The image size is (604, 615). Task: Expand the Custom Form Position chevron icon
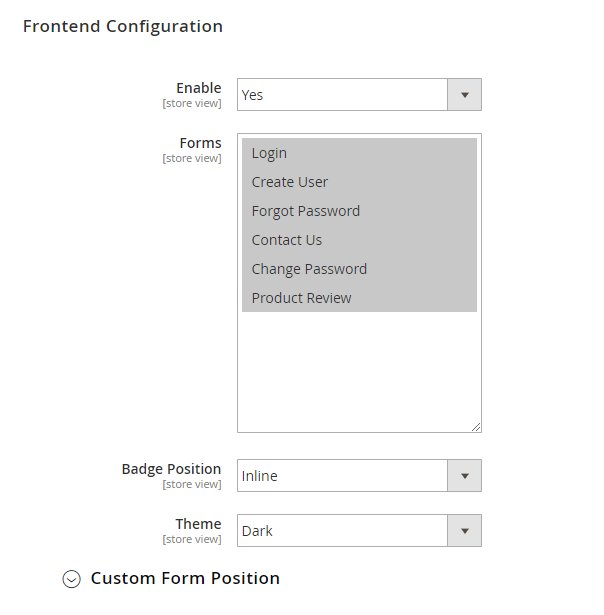point(71,579)
